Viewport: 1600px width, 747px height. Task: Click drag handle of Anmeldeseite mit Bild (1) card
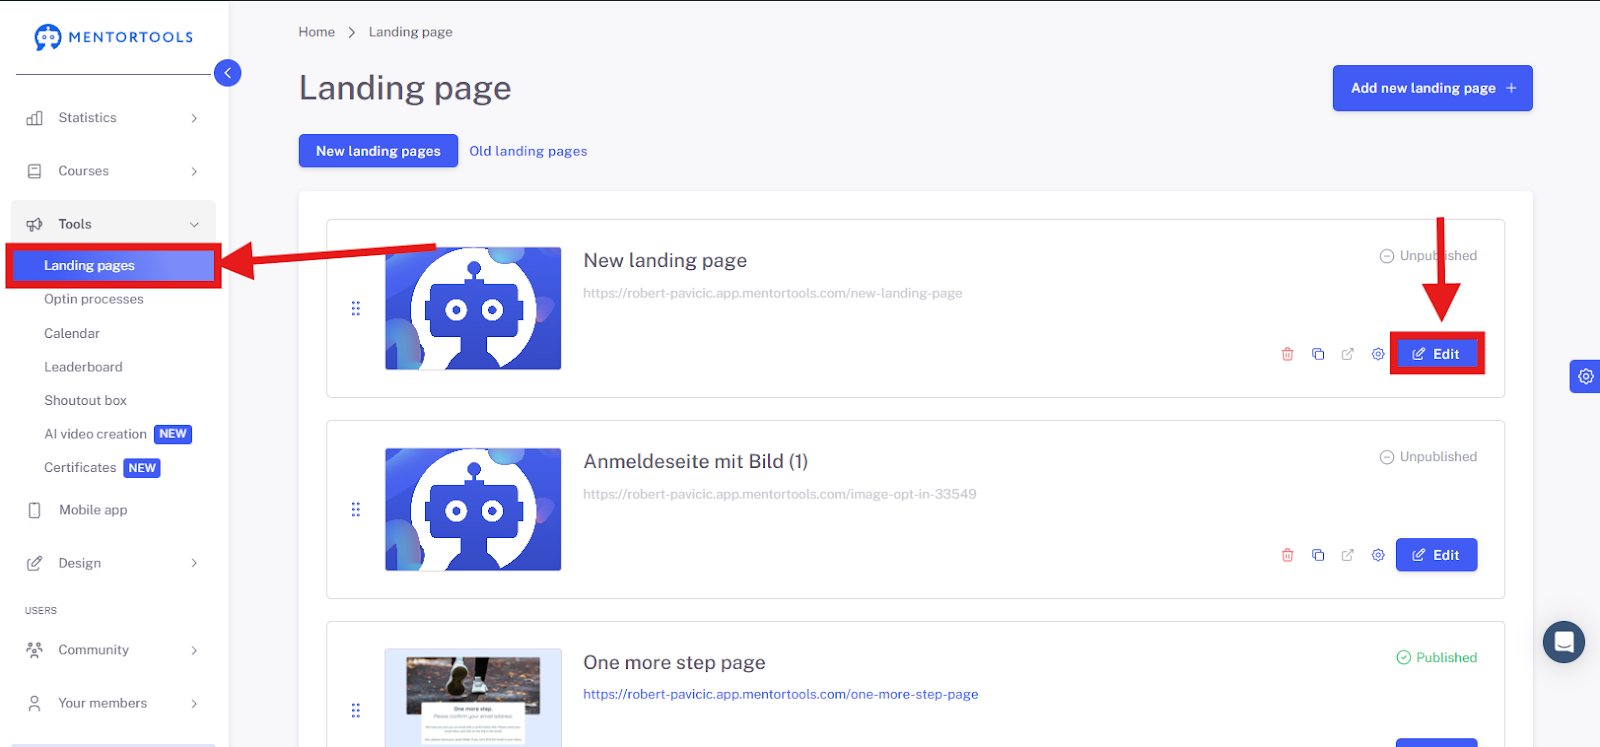coord(356,510)
